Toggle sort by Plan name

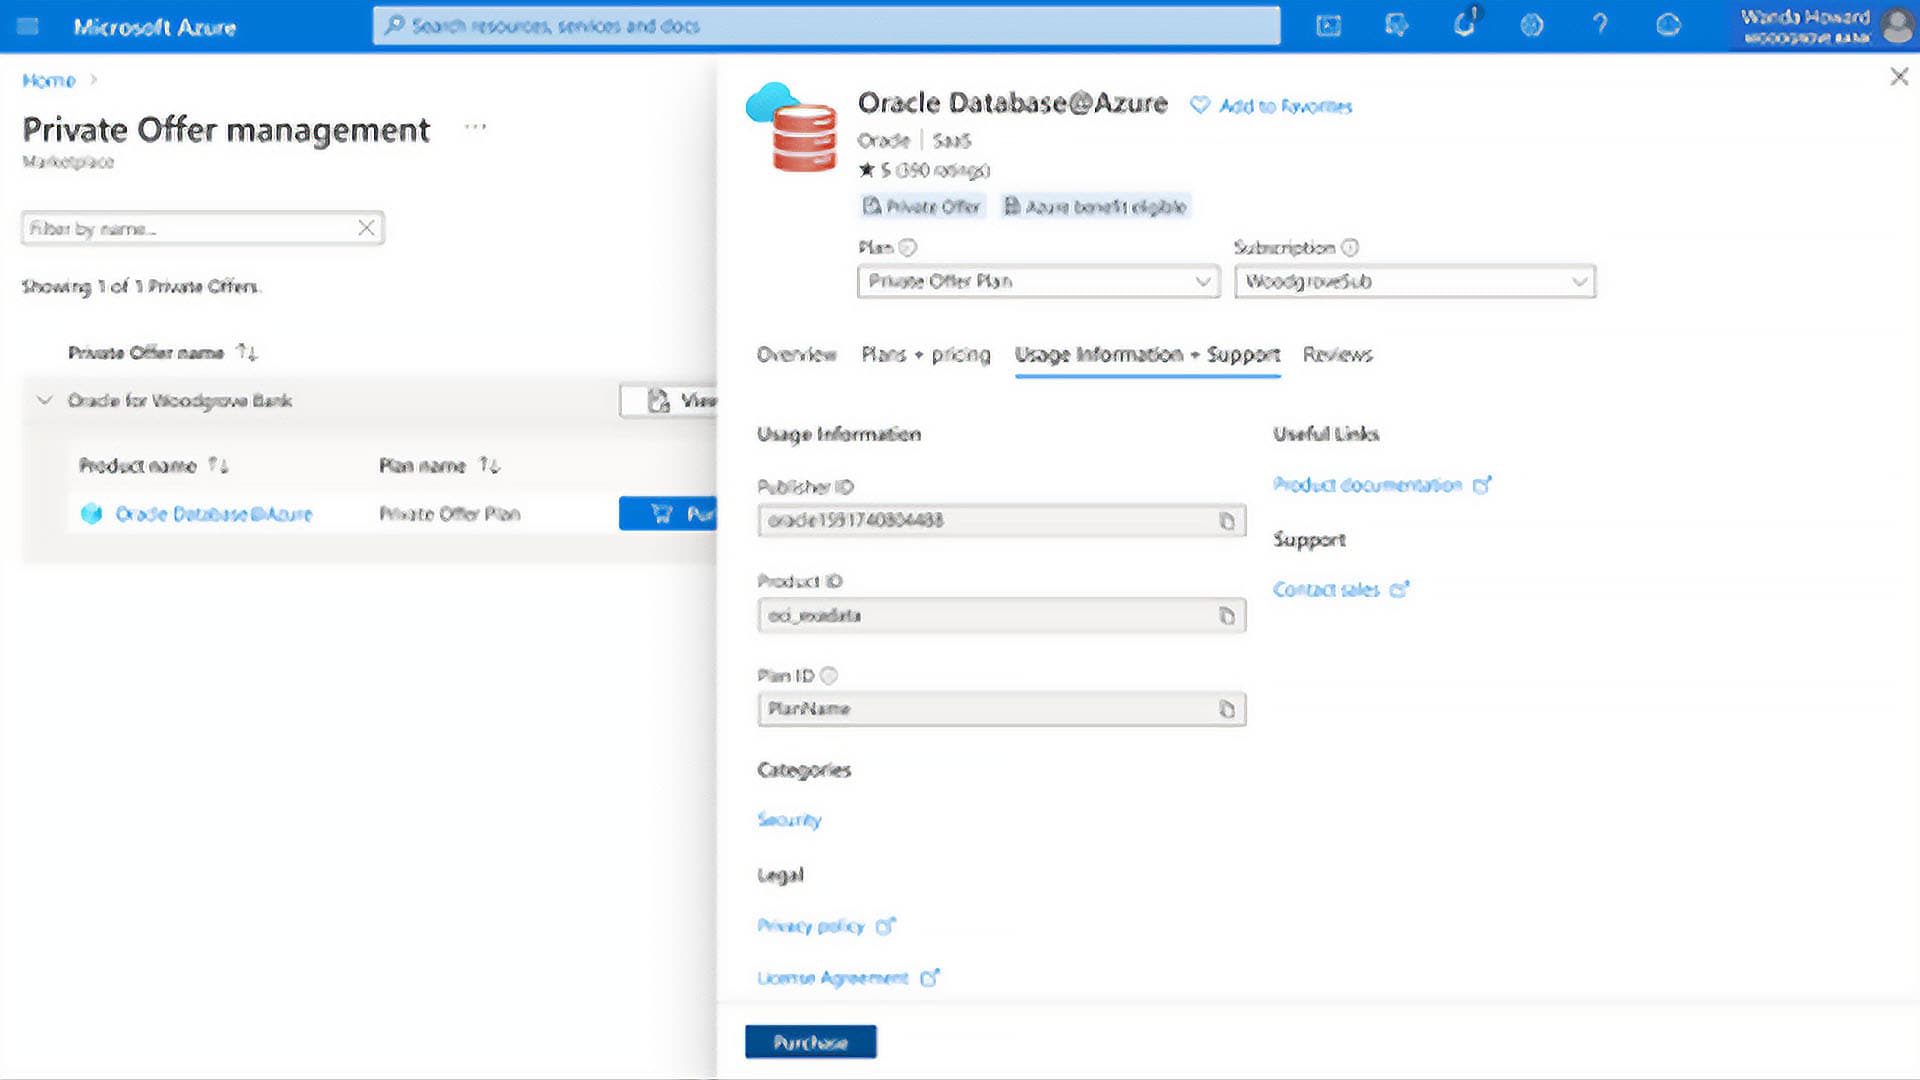click(x=487, y=465)
